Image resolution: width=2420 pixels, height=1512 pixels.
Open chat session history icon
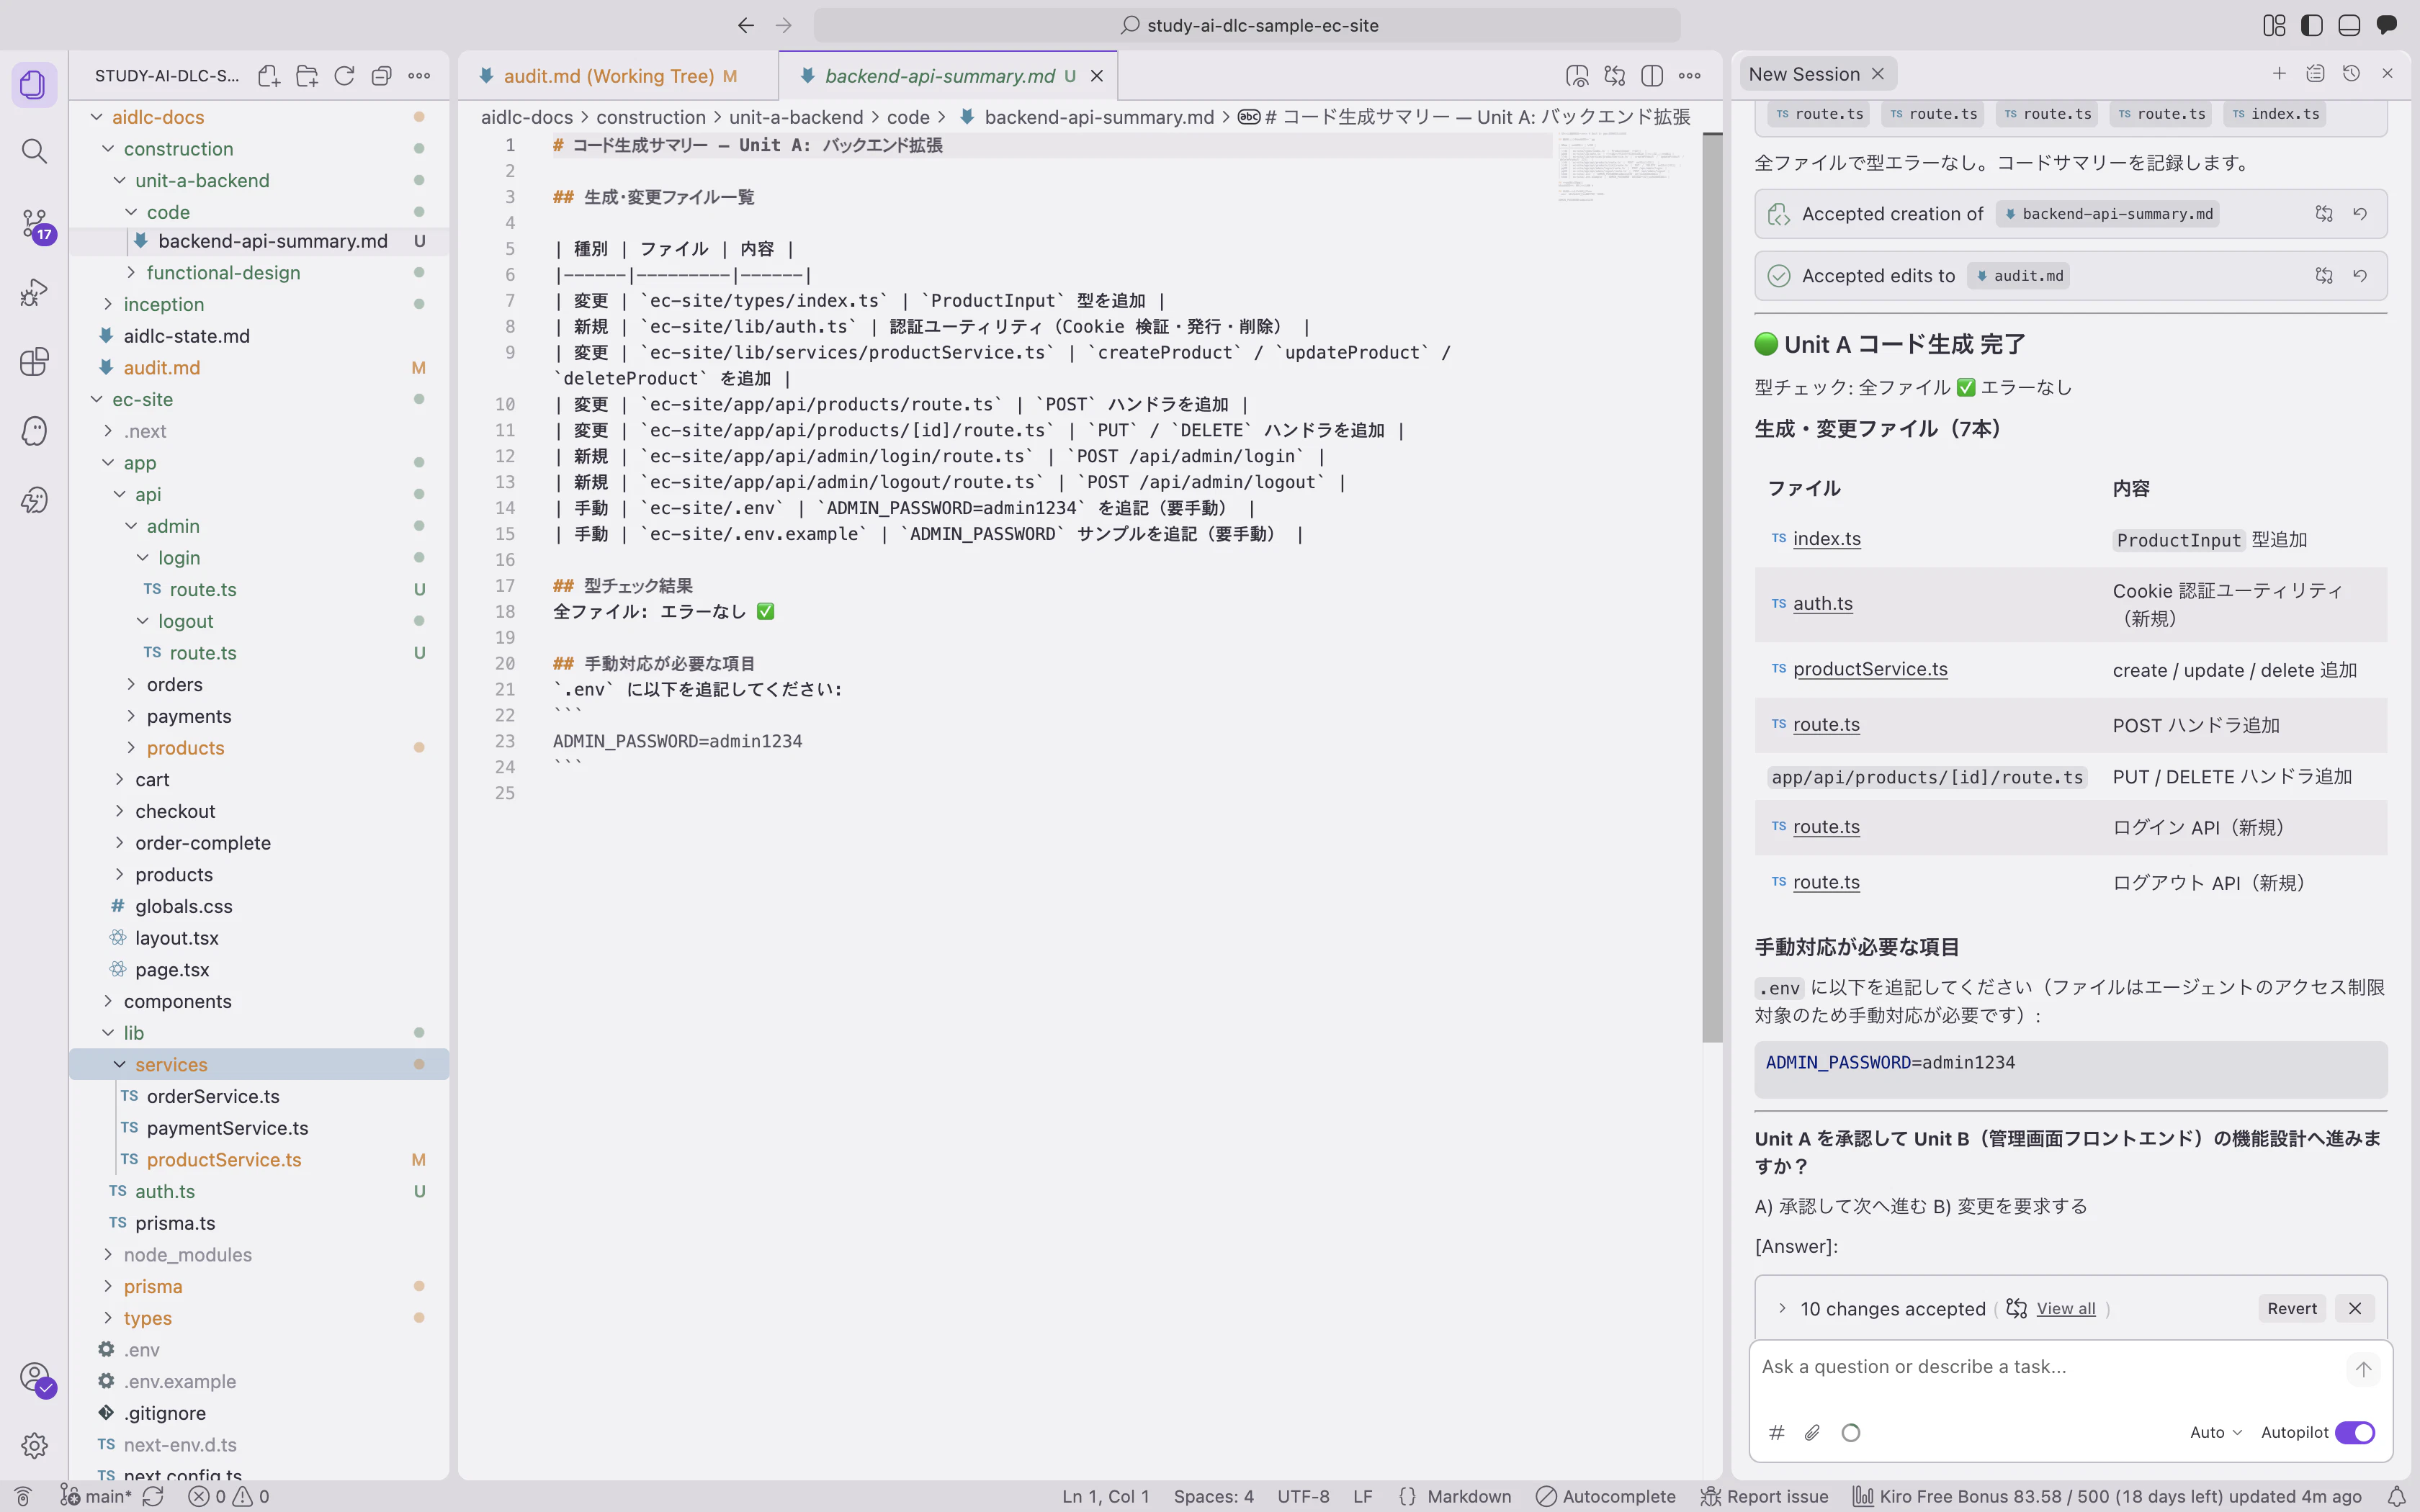coord(2351,74)
